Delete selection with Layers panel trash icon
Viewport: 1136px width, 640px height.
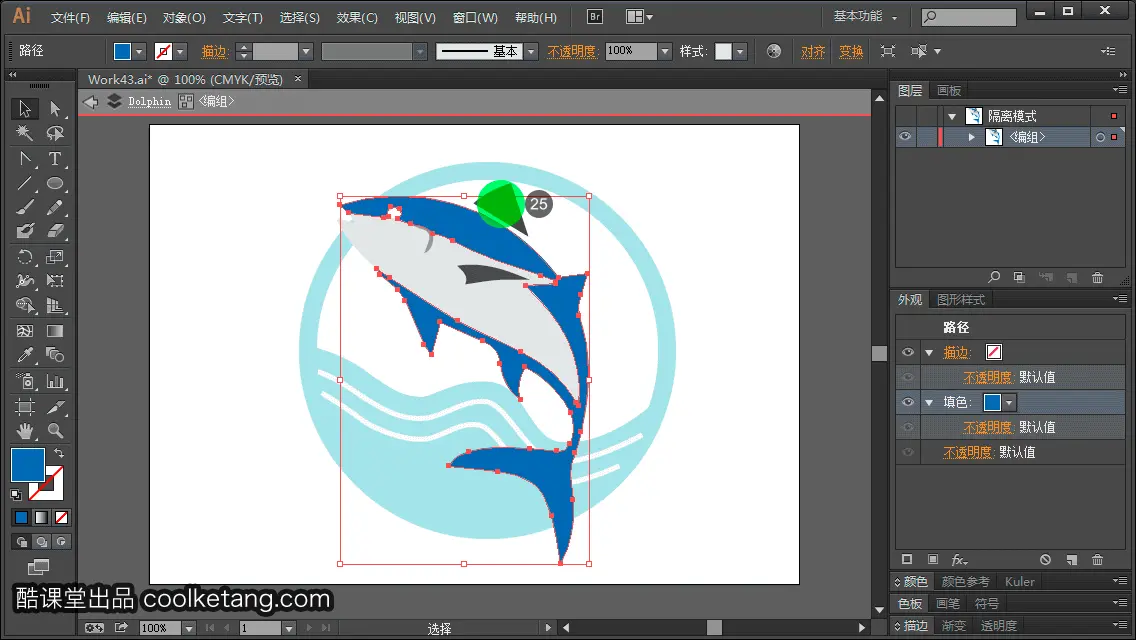pyautogui.click(x=1098, y=278)
